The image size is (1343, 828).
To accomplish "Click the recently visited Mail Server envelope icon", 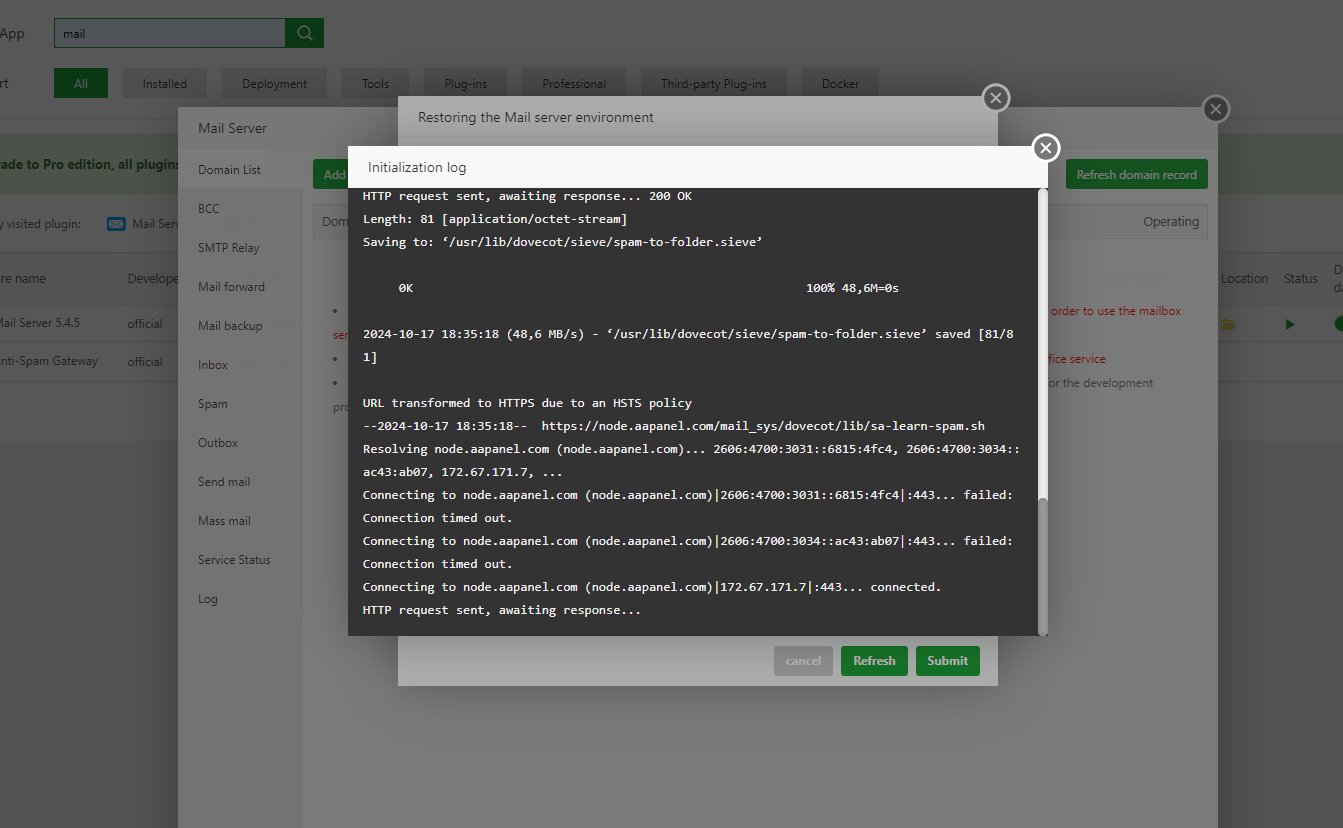I will [116, 224].
